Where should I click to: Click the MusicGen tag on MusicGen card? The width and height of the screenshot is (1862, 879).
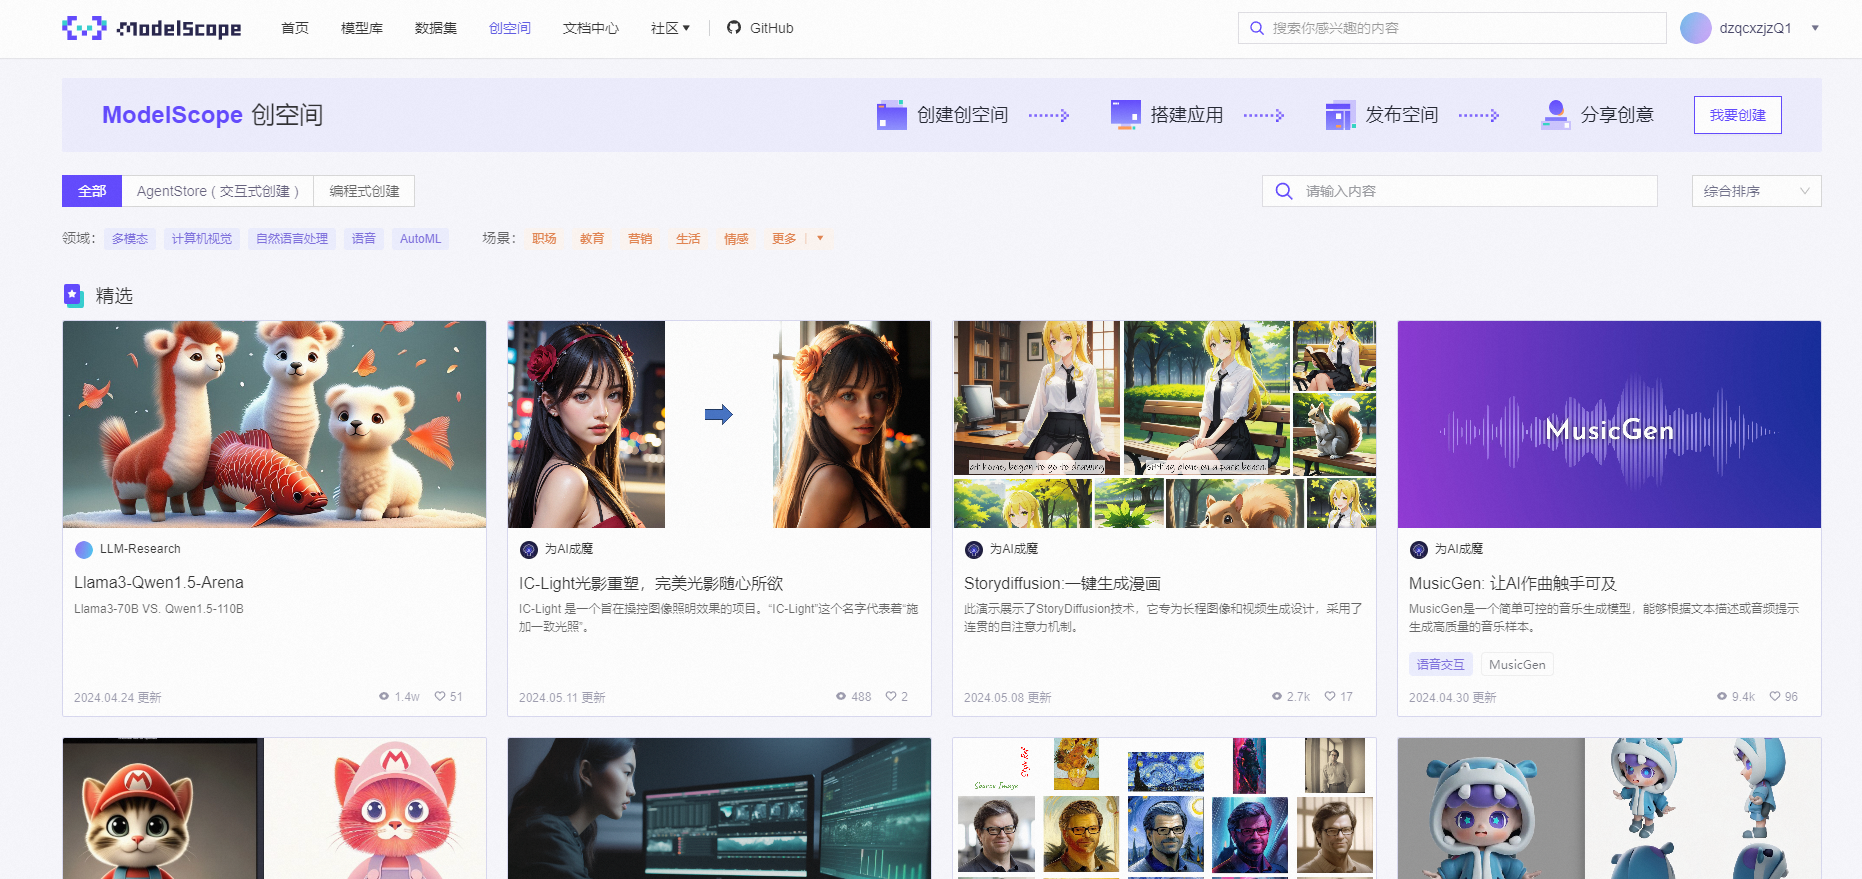click(x=1517, y=664)
